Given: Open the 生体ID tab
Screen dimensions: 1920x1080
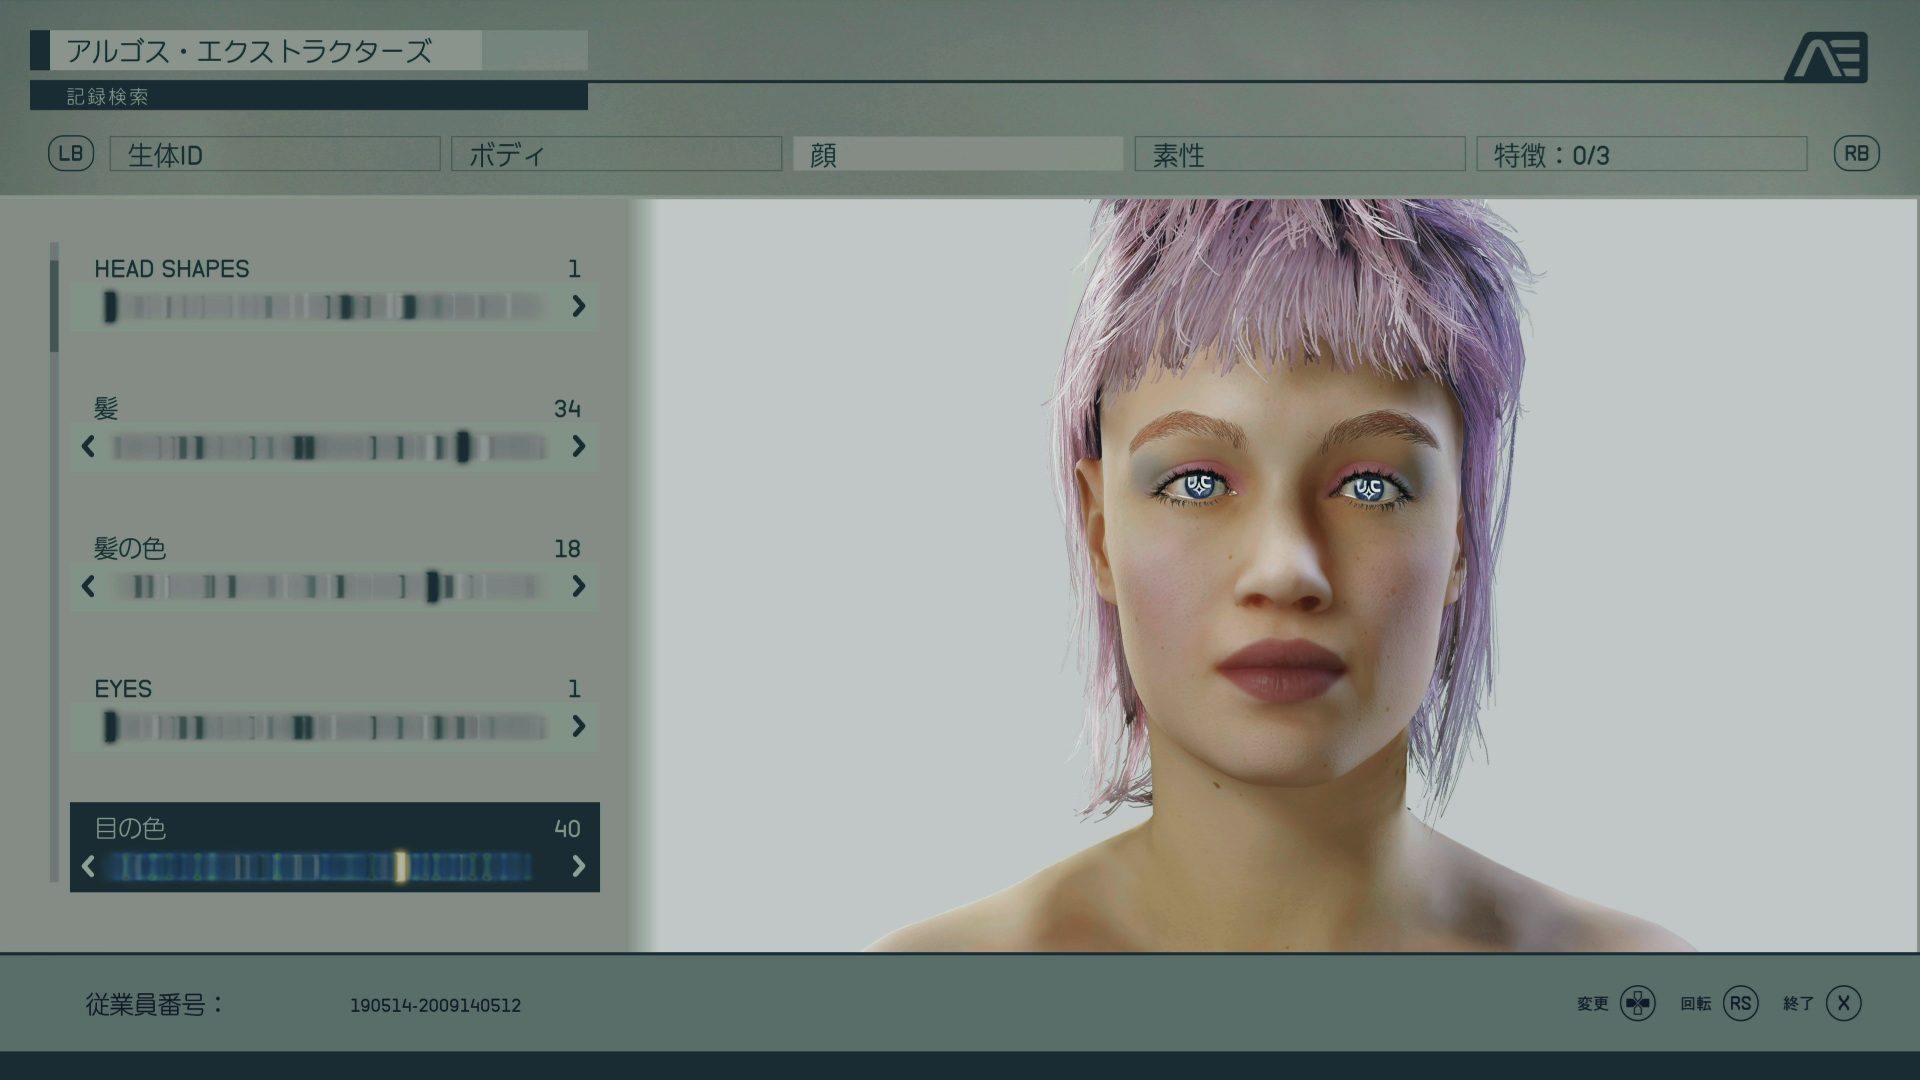Looking at the screenshot, I should [x=274, y=154].
